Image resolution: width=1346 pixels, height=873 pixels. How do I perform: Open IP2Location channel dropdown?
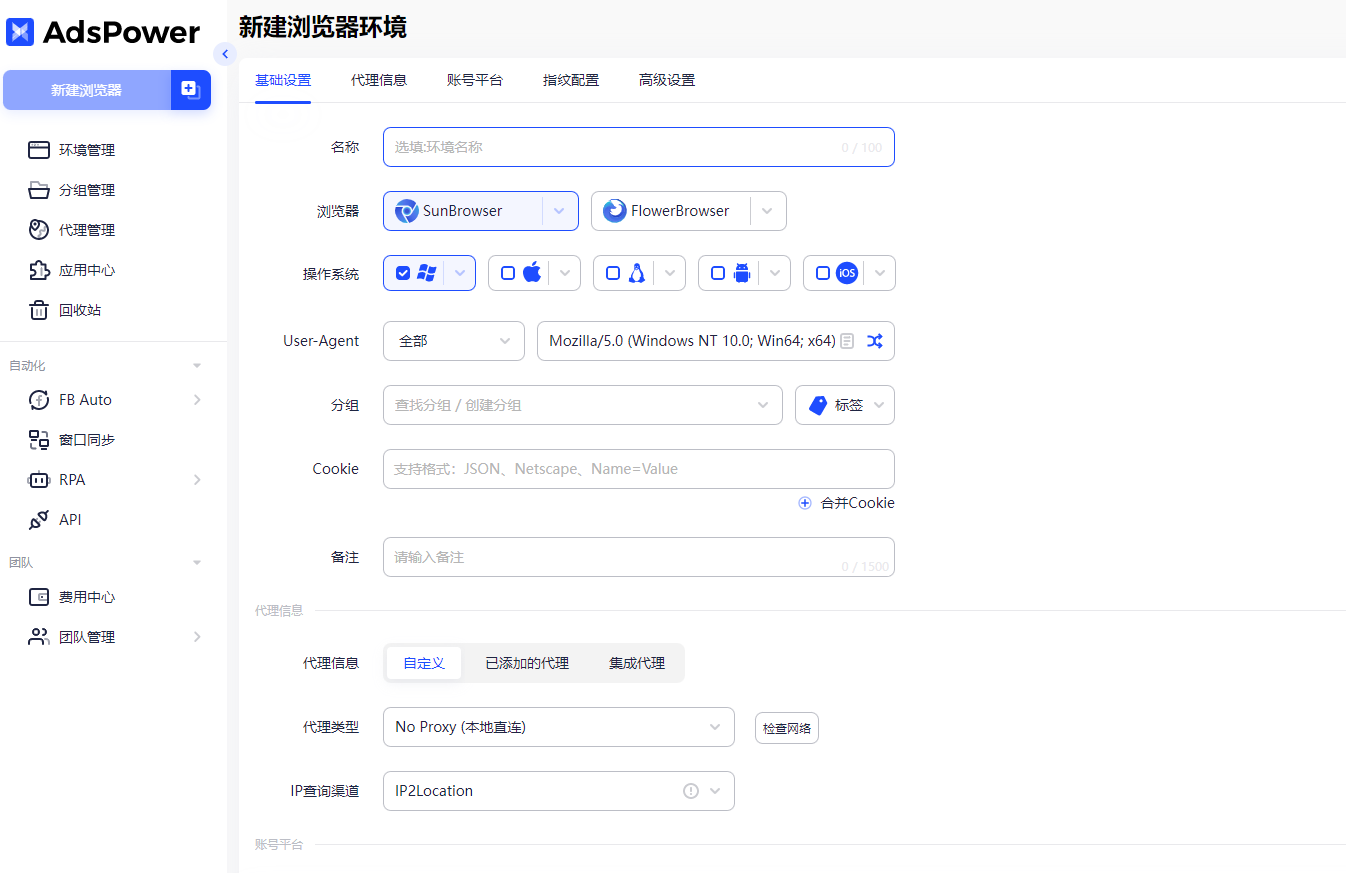point(559,791)
